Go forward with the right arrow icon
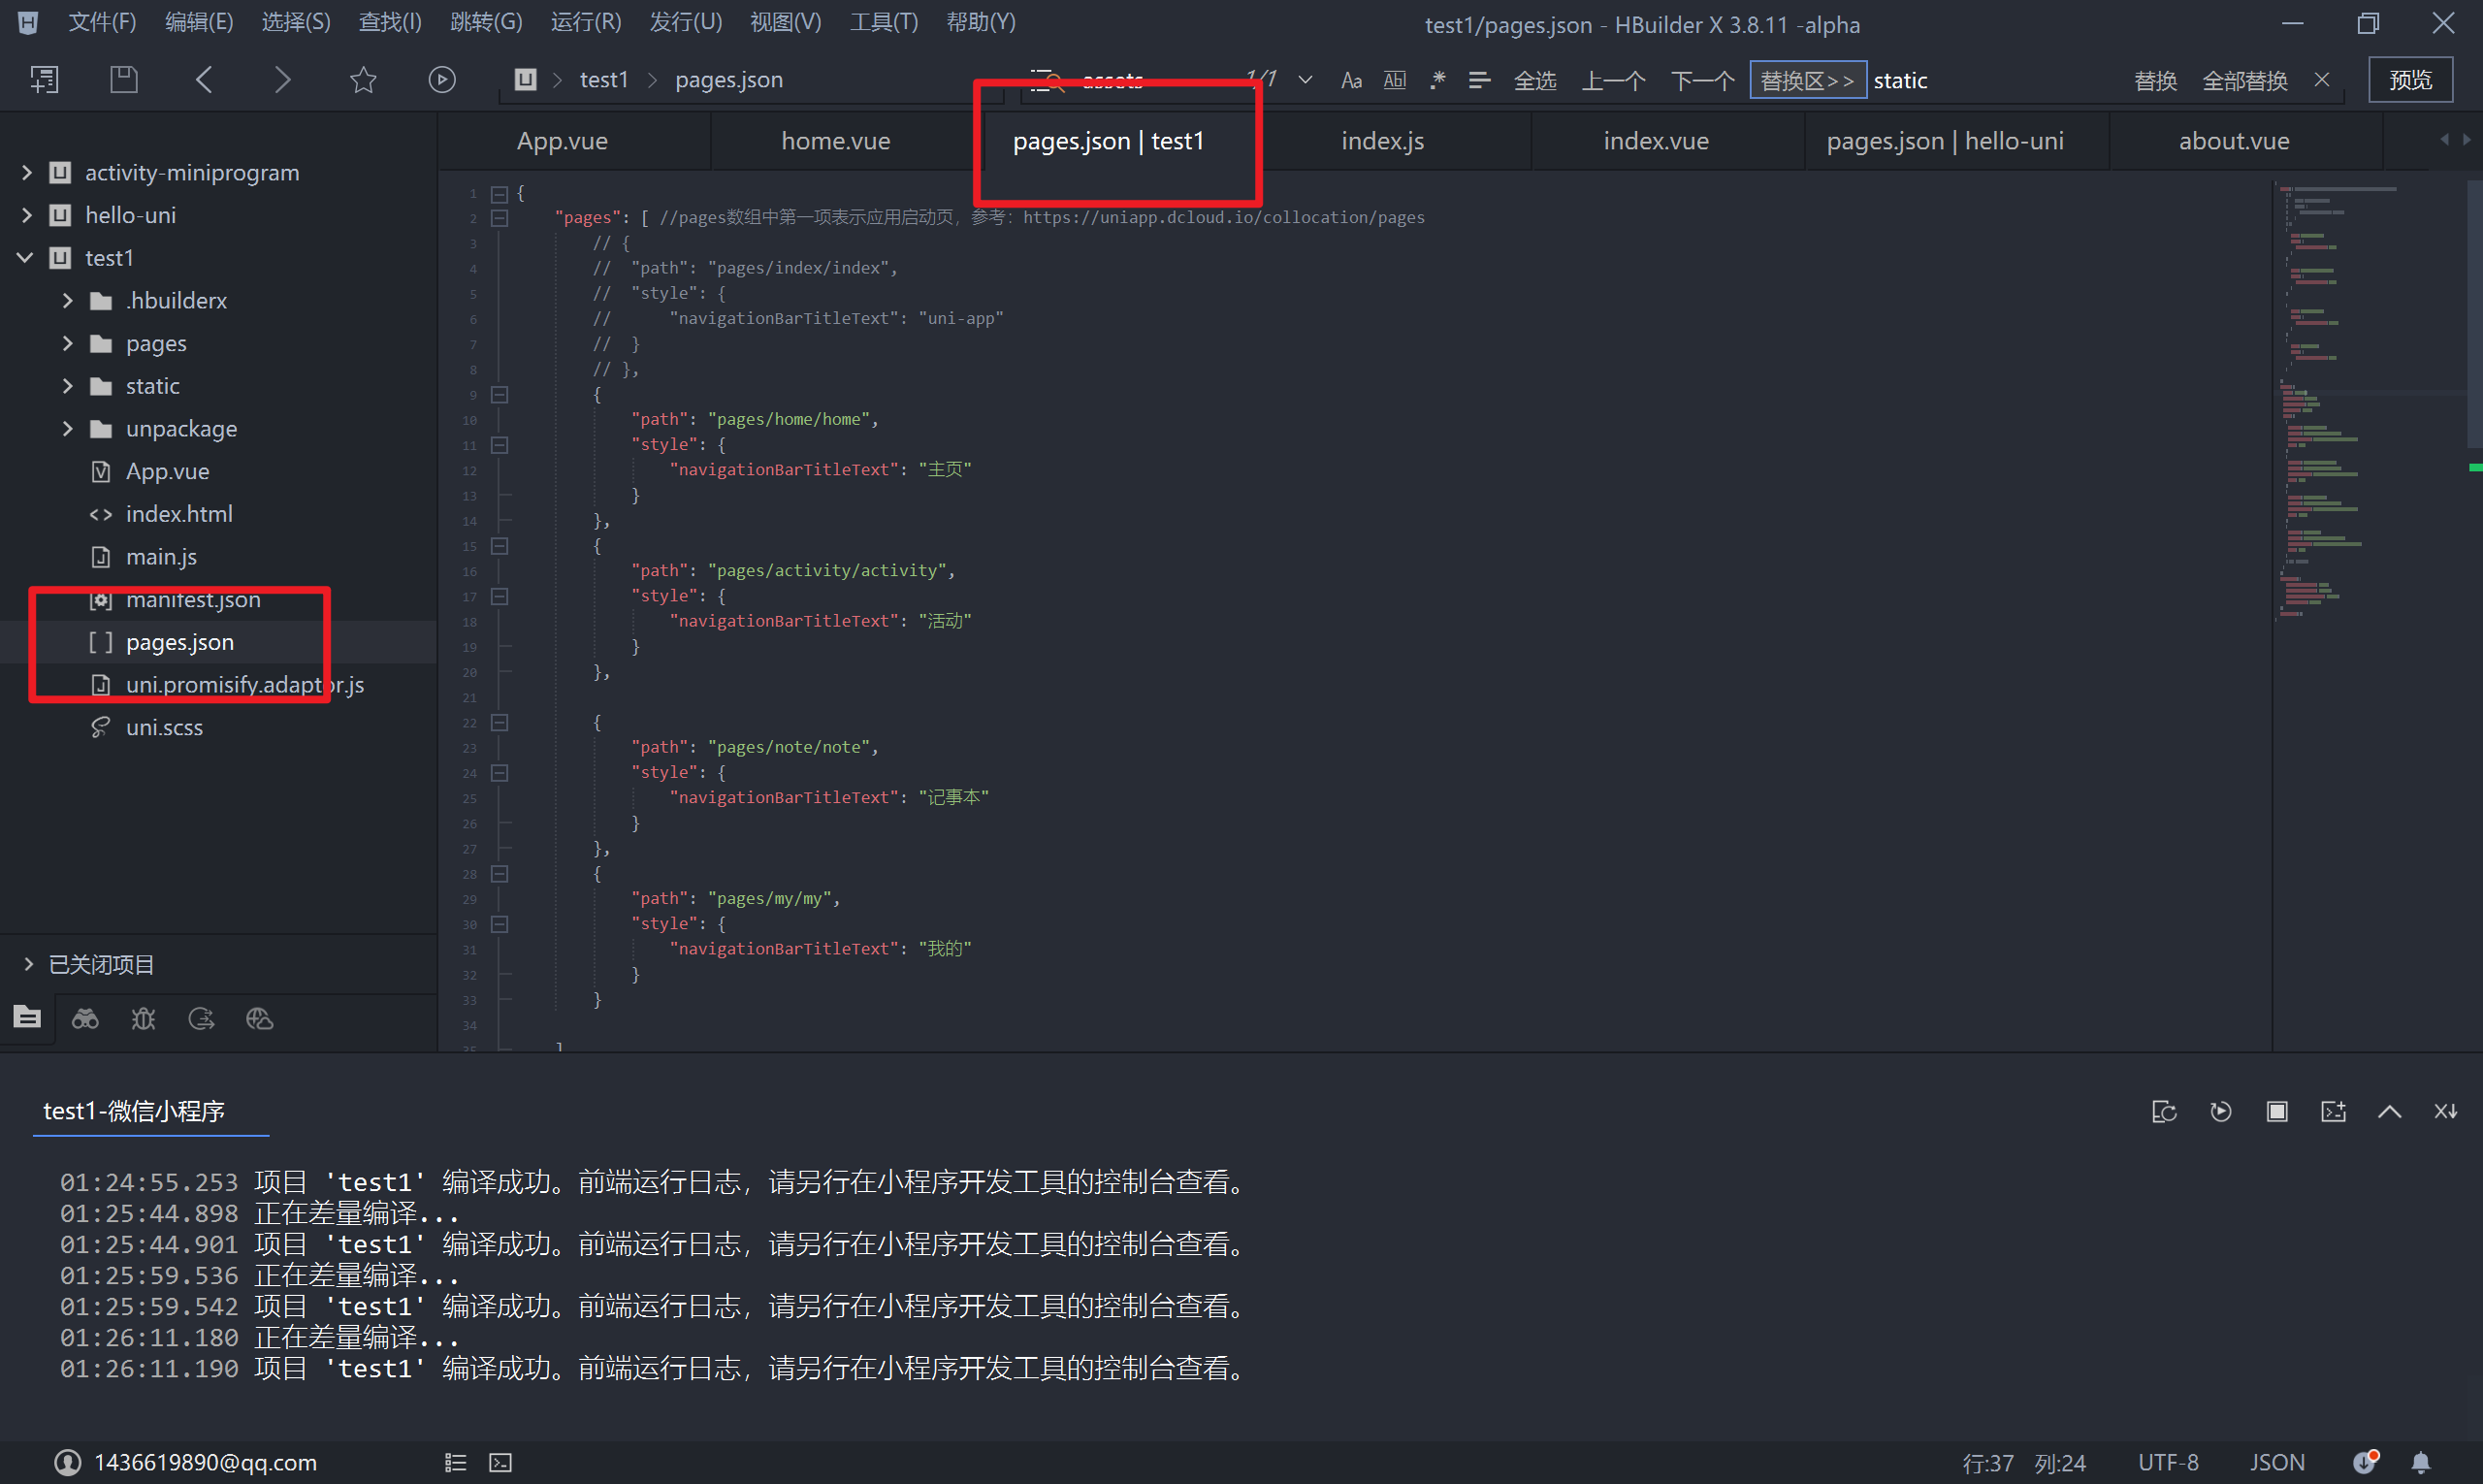 (x=283, y=80)
